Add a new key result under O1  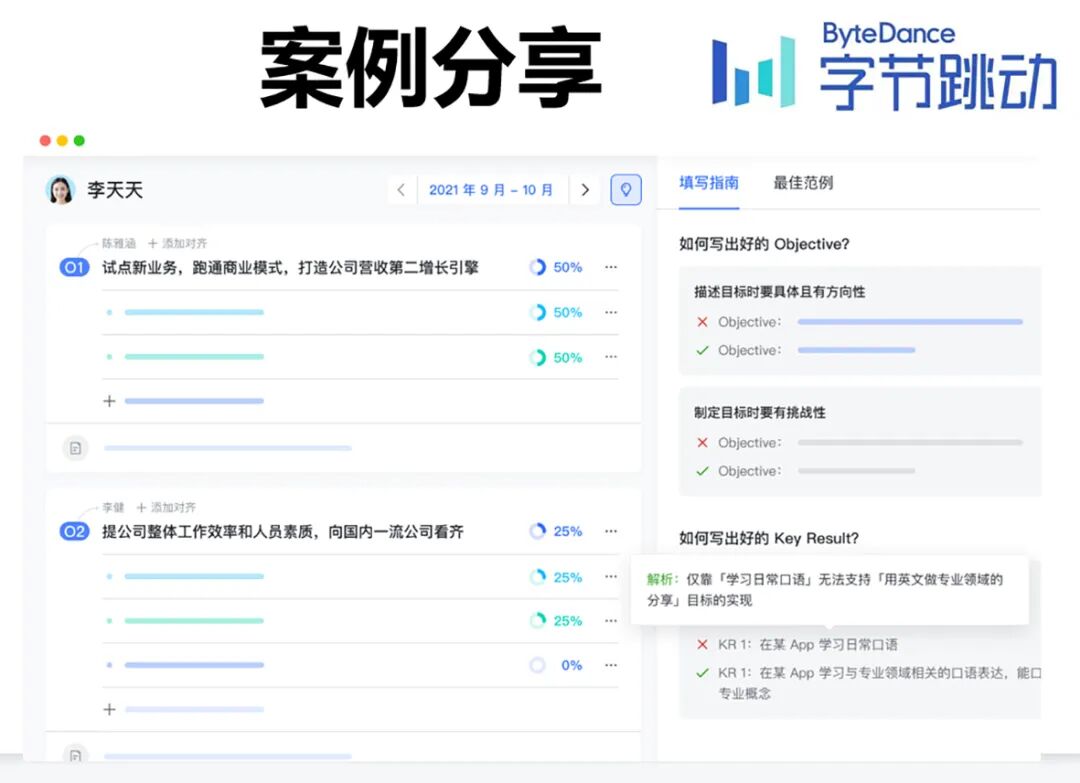coord(110,401)
